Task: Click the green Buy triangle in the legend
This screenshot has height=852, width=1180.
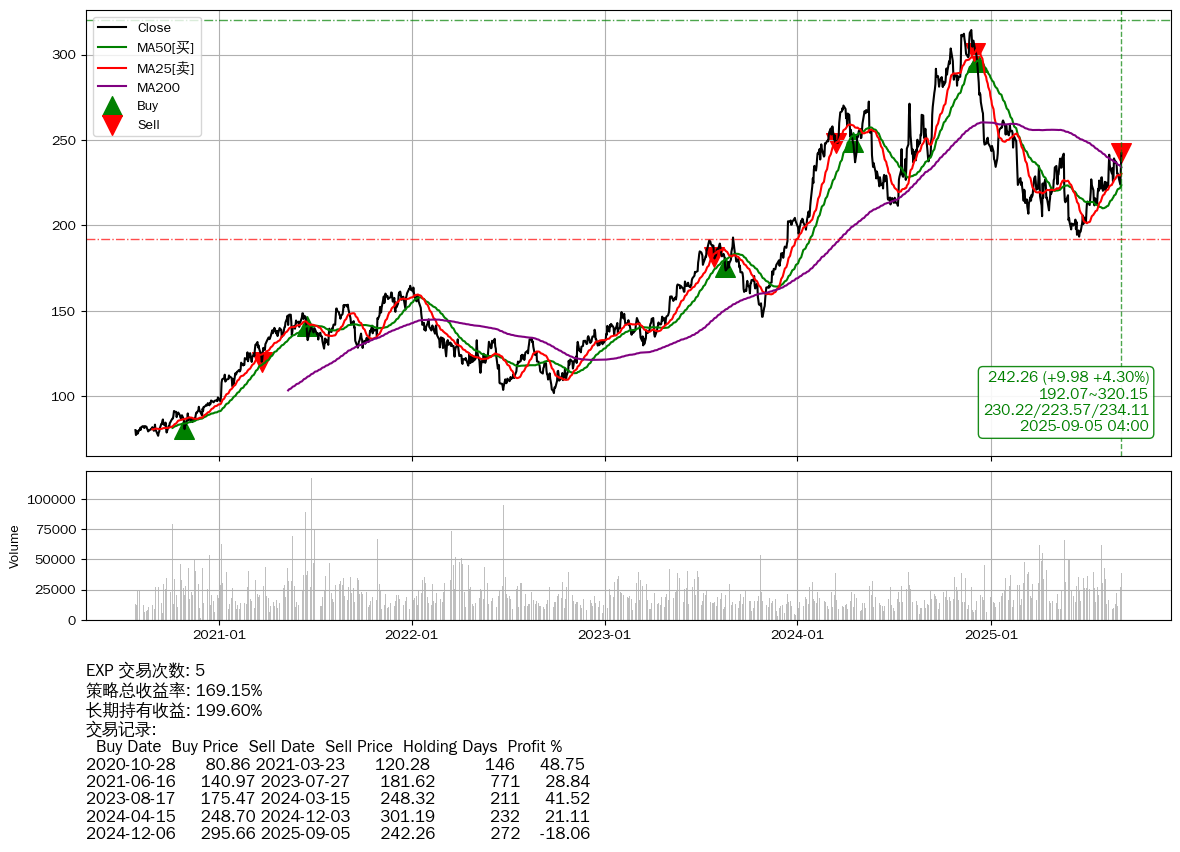Action: (x=113, y=106)
